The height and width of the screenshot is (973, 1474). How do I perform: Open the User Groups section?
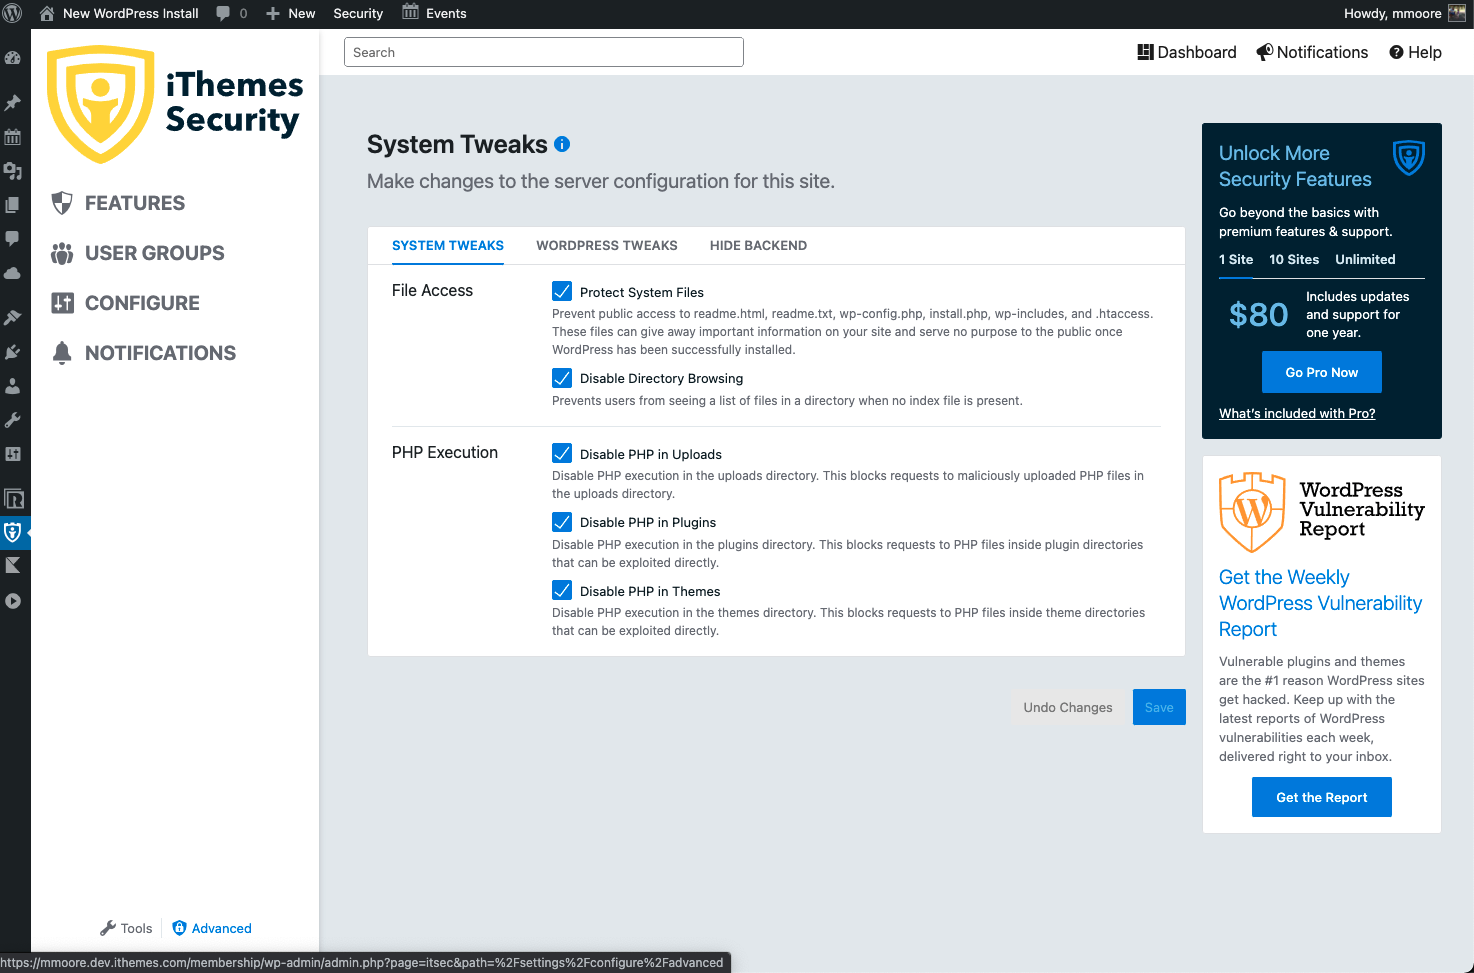[x=138, y=253]
